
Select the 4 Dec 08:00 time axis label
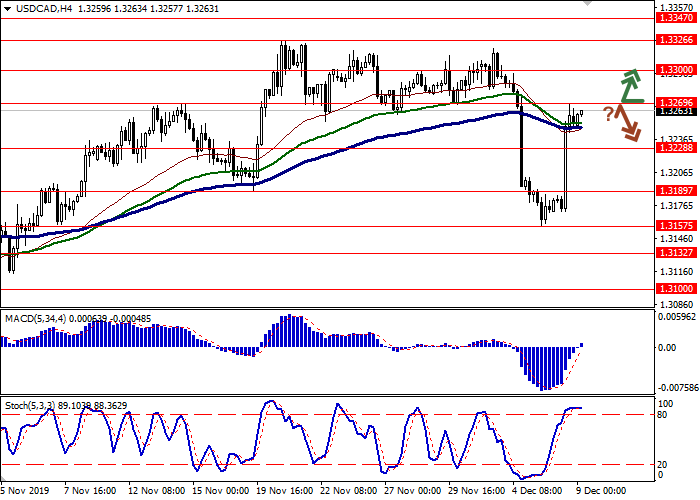pyautogui.click(x=537, y=491)
